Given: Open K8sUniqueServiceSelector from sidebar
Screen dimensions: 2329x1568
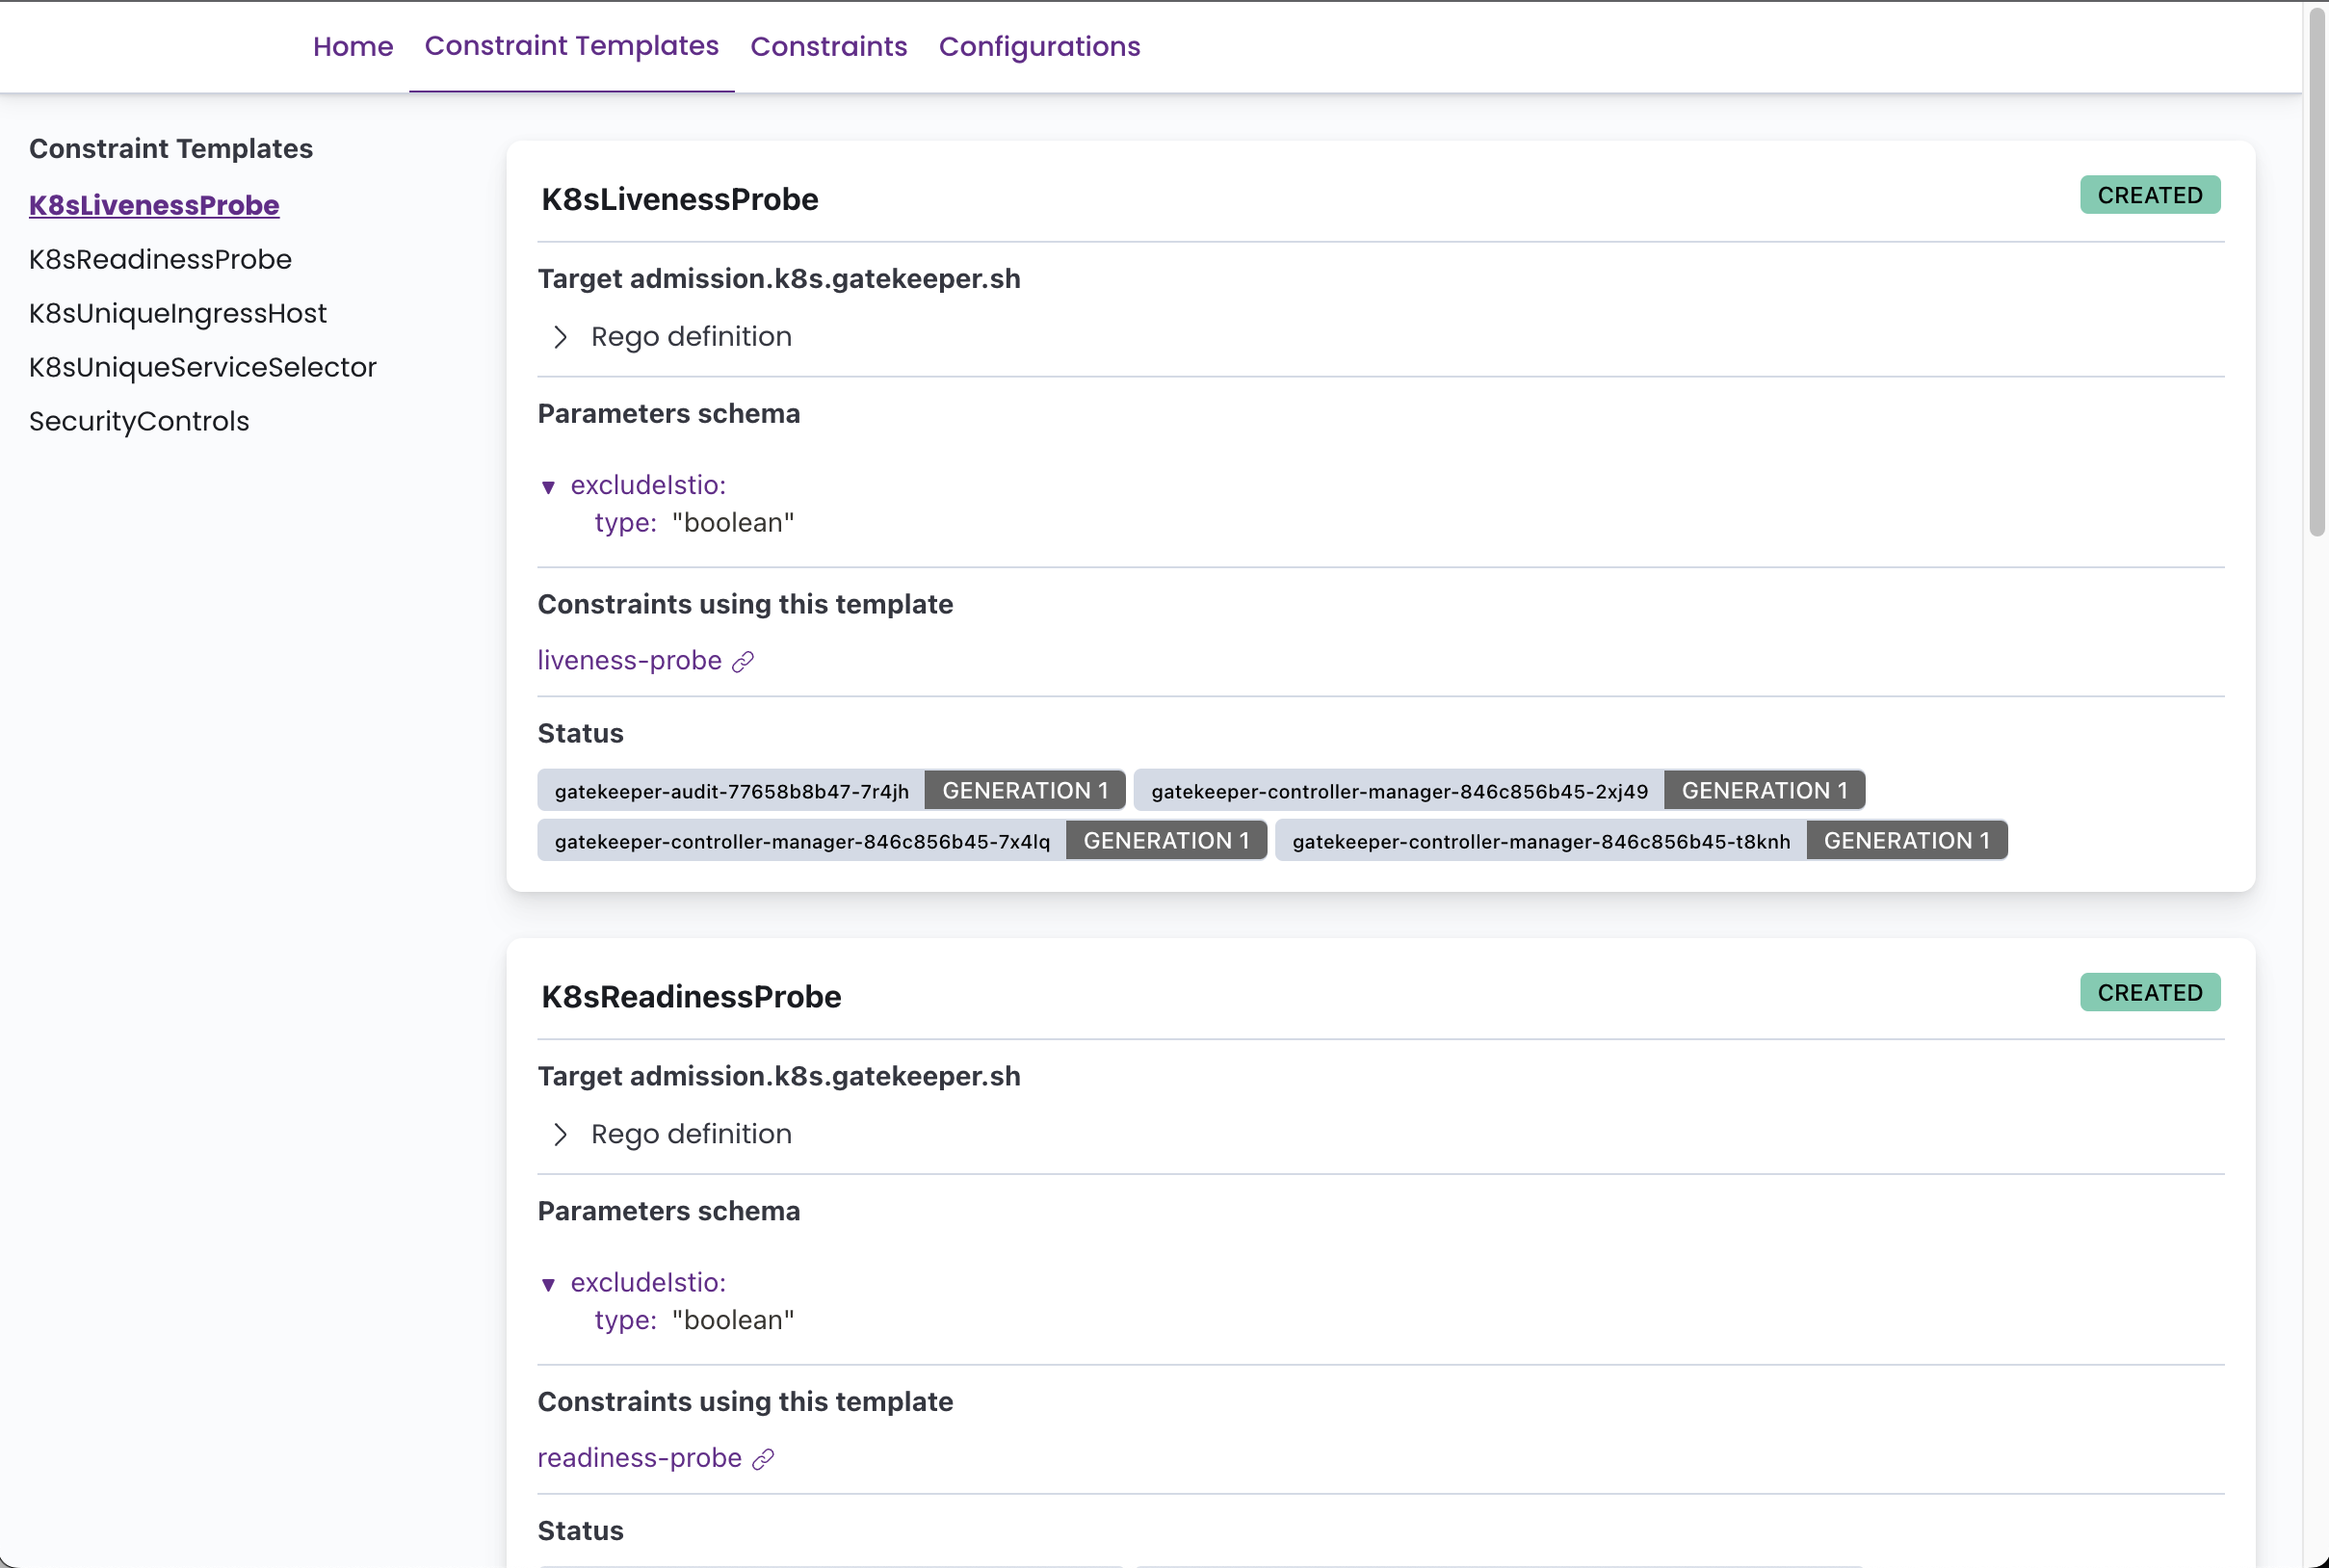Looking at the screenshot, I should tap(202, 367).
